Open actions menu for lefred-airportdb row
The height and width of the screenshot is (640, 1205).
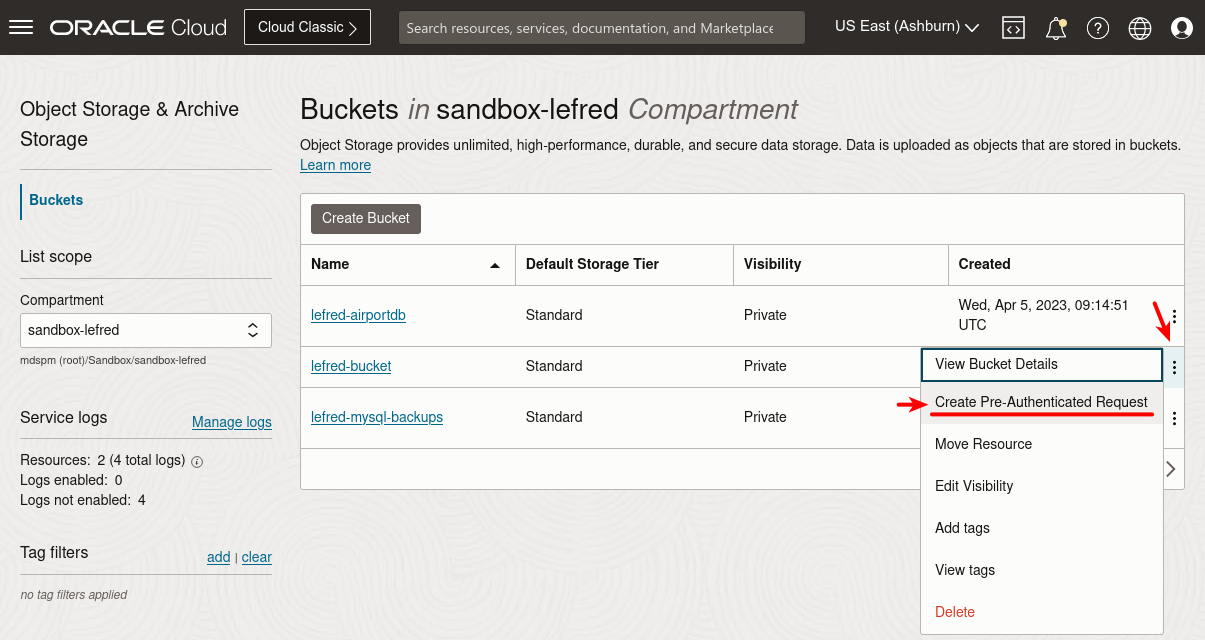[x=1175, y=316]
